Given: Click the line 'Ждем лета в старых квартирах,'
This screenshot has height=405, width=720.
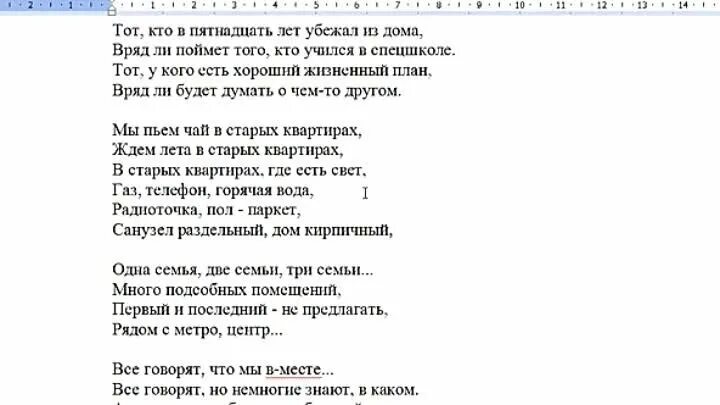Looking at the screenshot, I should pos(228,151).
